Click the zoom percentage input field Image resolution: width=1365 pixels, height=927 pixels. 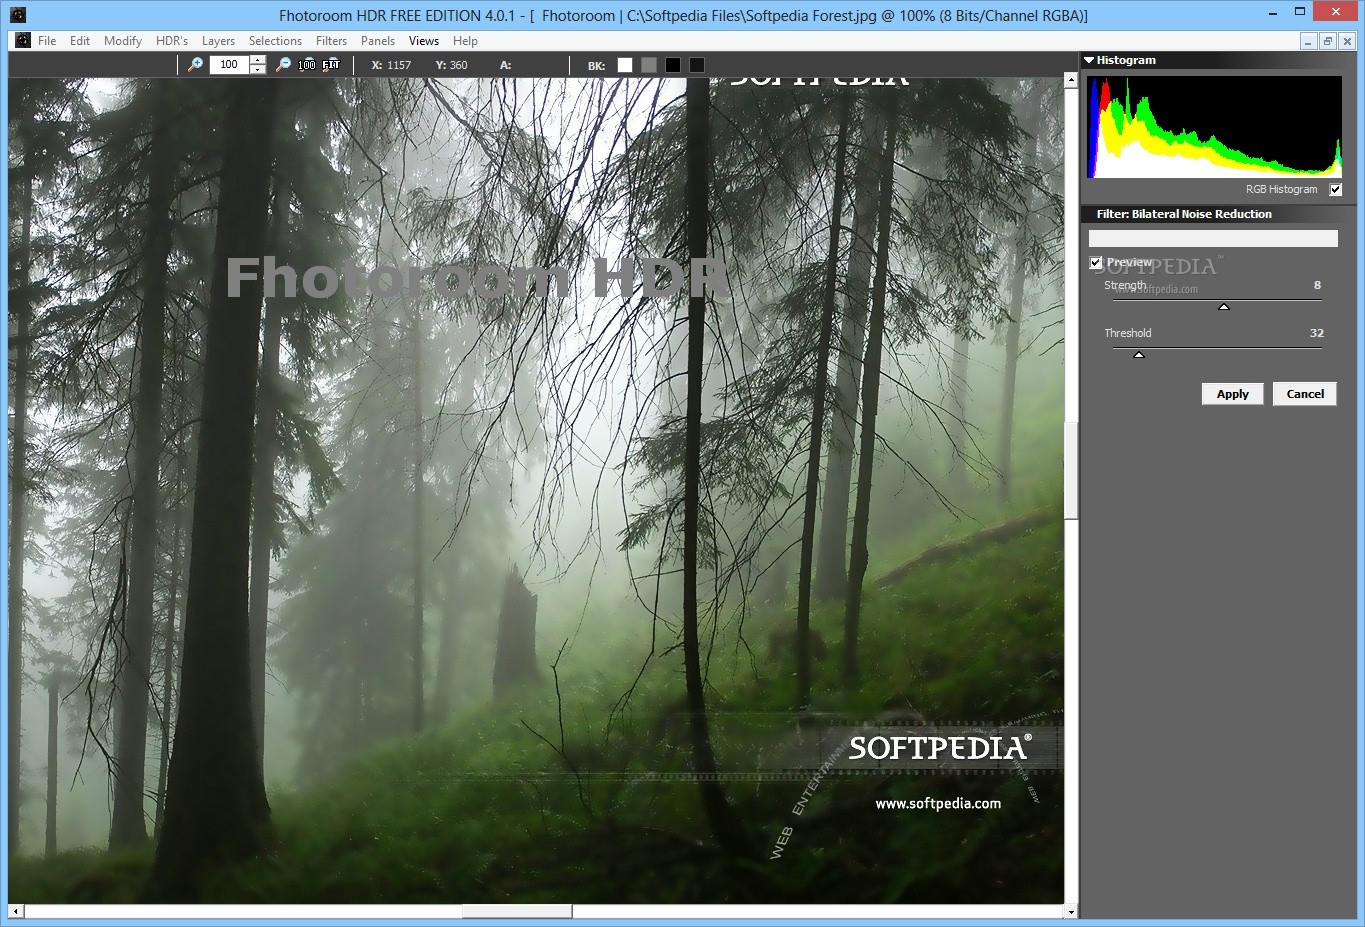[x=230, y=65]
